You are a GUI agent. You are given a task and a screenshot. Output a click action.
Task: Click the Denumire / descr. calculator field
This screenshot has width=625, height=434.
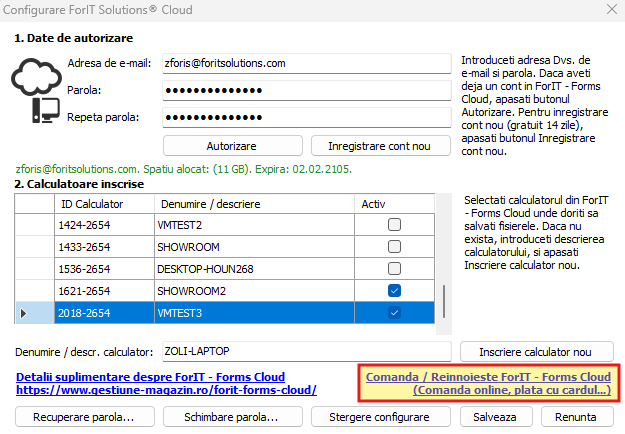point(307,352)
